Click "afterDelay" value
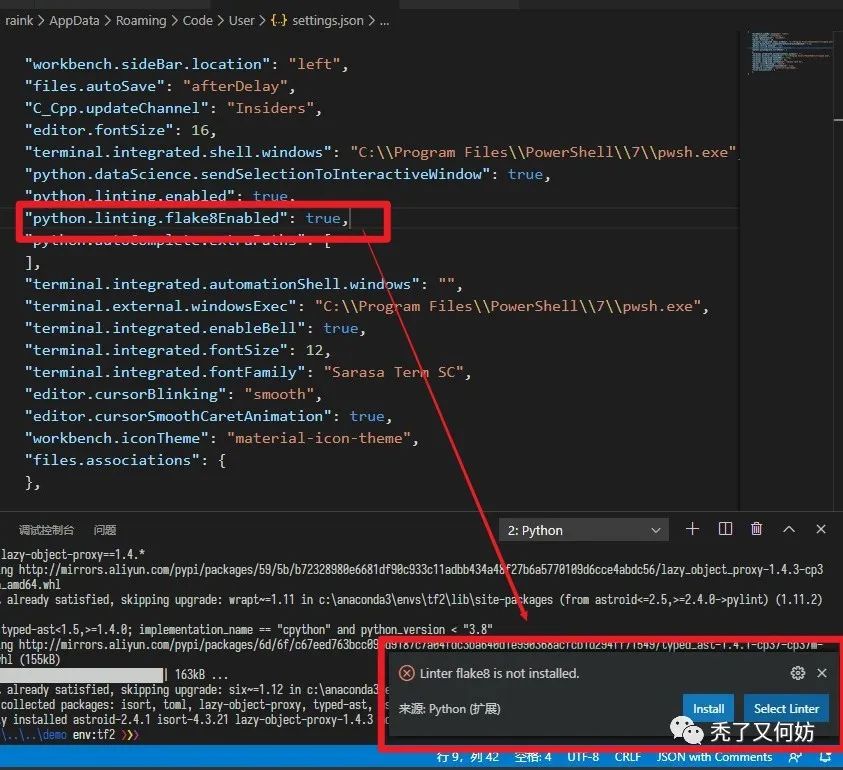Screen dimensions: 843x770 coord(235,86)
